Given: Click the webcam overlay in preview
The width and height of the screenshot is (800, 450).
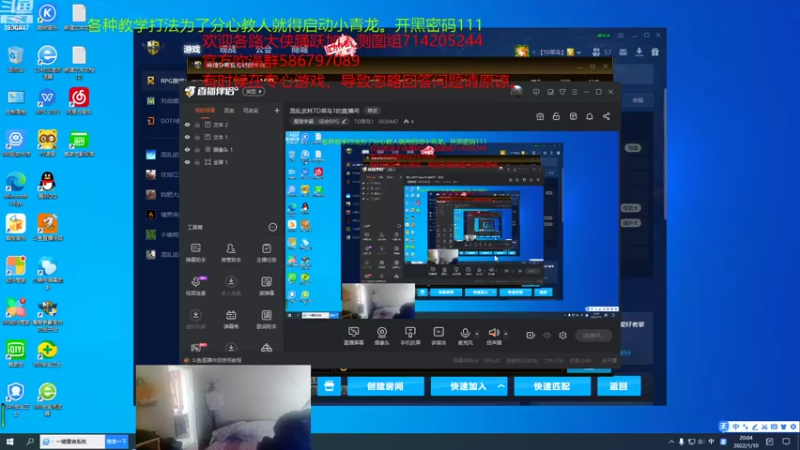Looking at the screenshot, I should pyautogui.click(x=378, y=301).
